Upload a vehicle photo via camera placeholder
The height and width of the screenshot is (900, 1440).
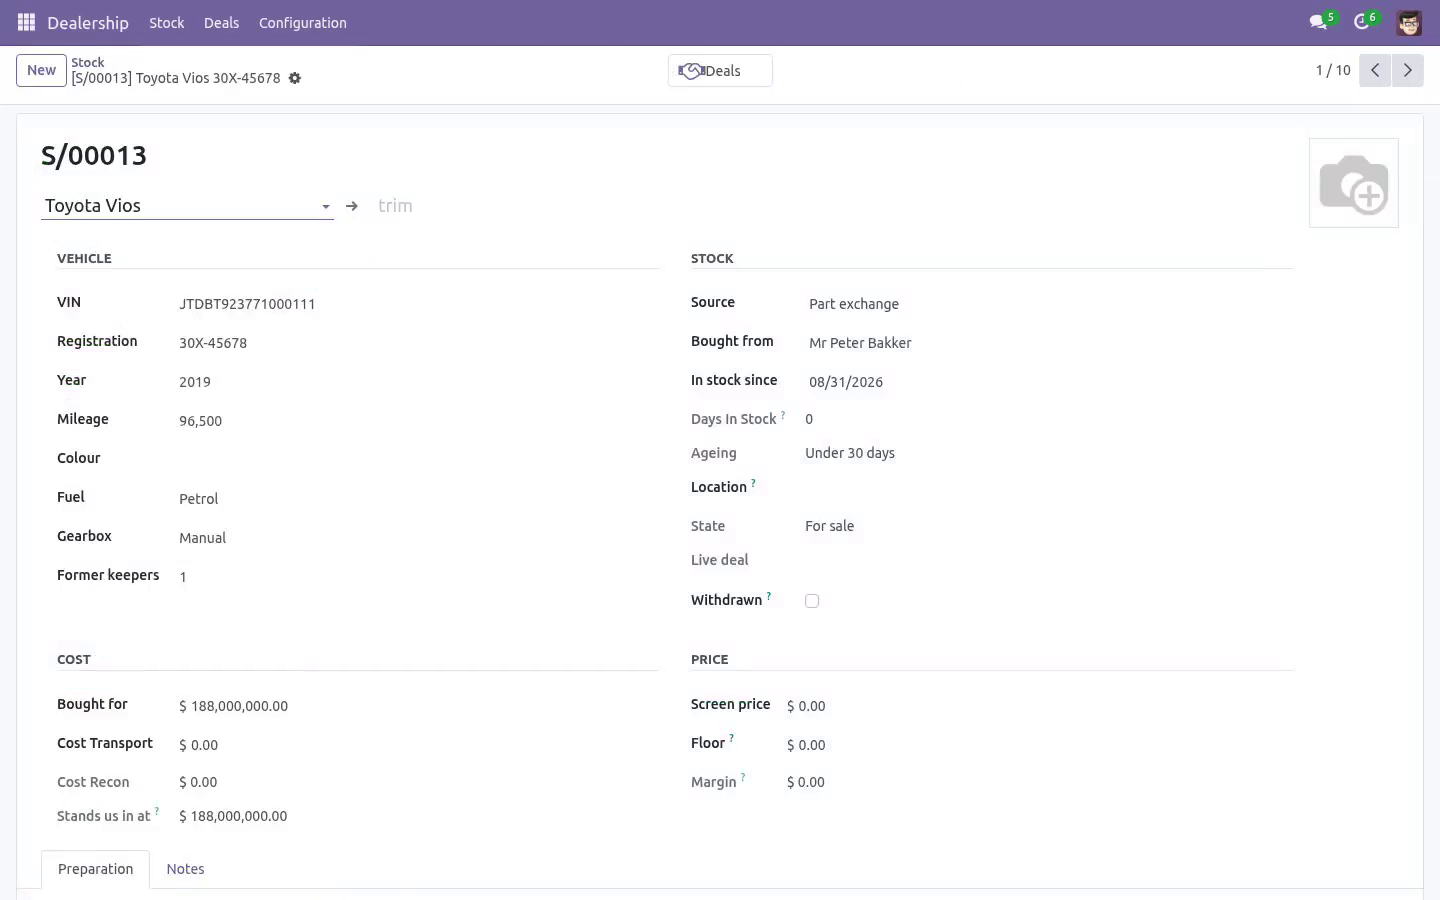(1354, 183)
